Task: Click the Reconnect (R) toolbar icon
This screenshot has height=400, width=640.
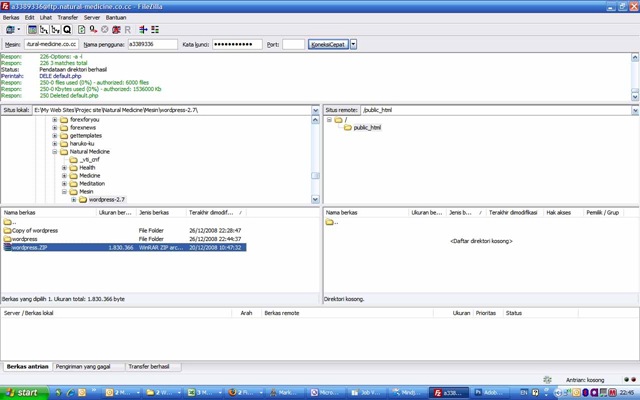Action: pos(128,29)
